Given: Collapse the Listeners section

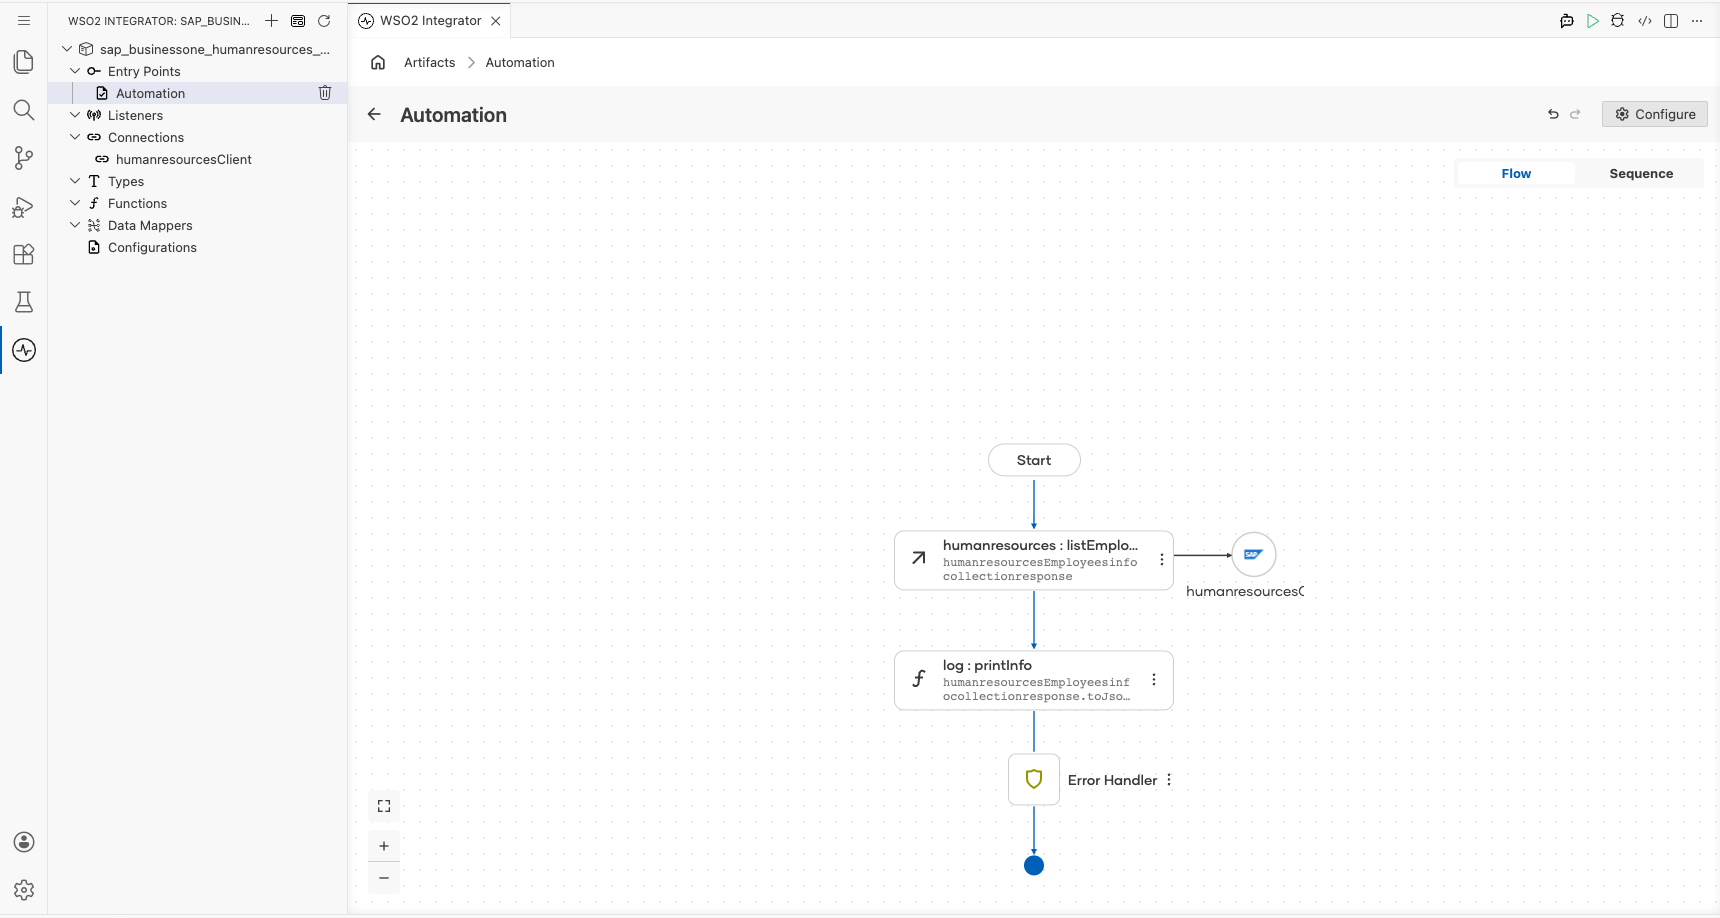Looking at the screenshot, I should coord(75,115).
